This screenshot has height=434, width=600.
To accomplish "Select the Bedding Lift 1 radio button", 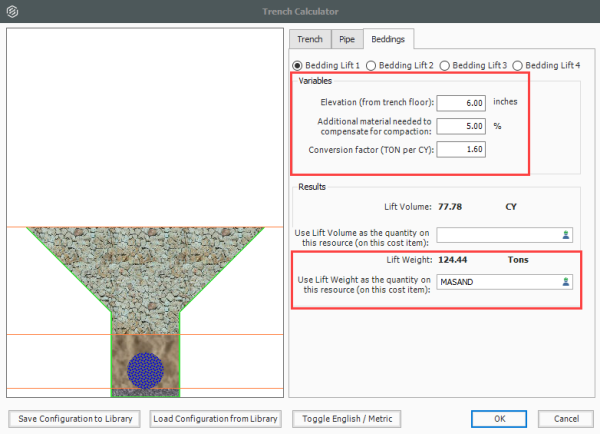I will coord(297,65).
